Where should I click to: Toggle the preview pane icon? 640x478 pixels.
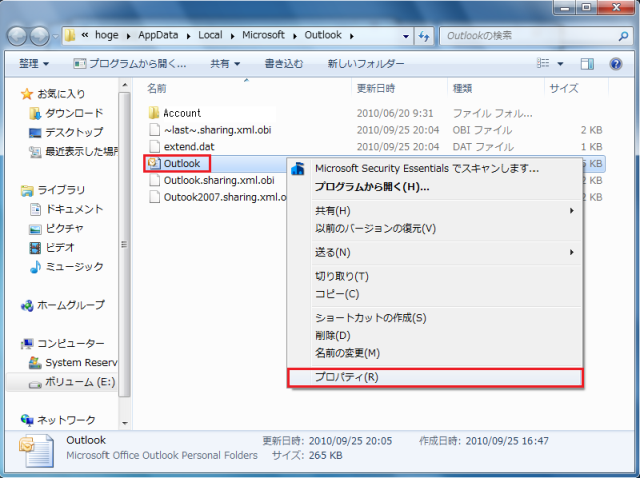587,64
